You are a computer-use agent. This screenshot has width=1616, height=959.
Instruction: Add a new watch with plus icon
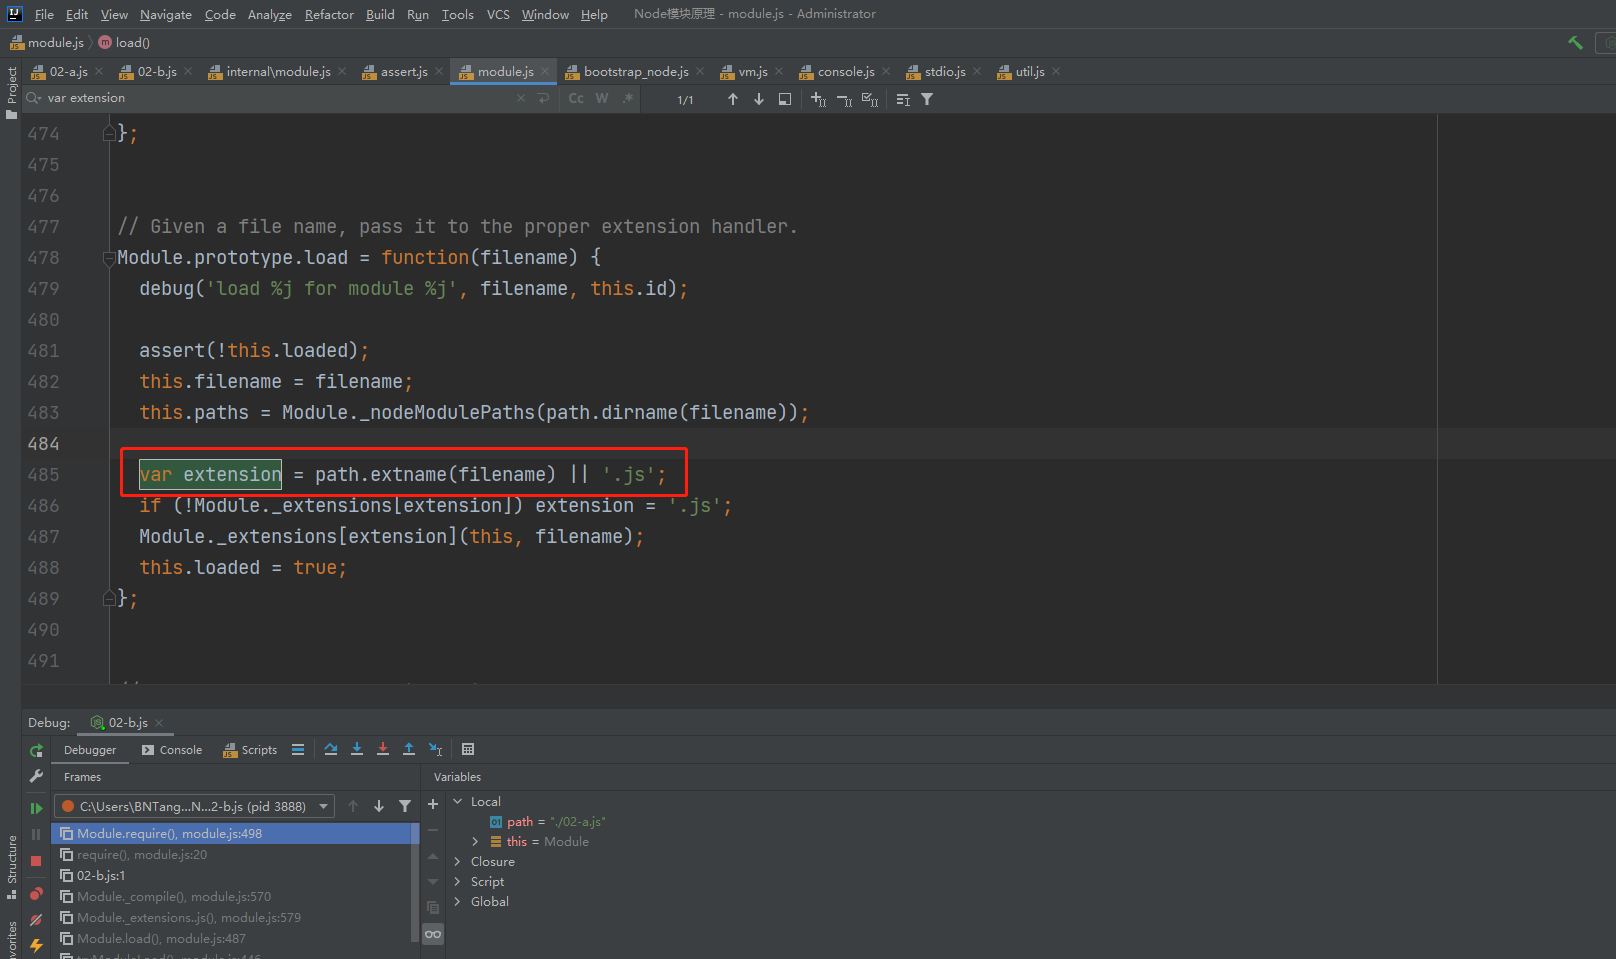(x=433, y=804)
